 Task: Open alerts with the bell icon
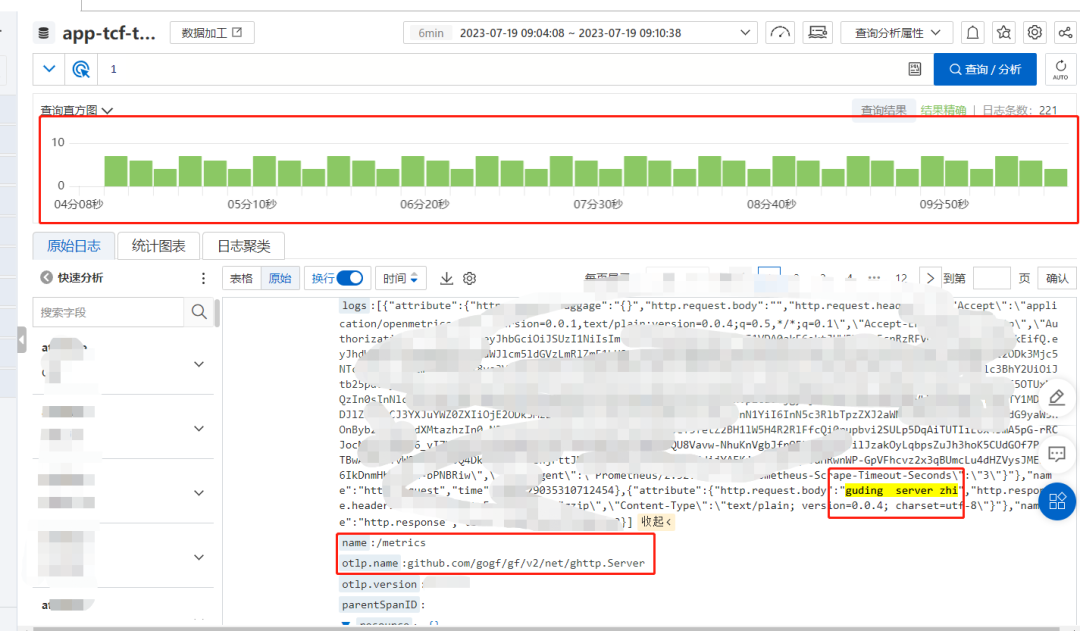pyautogui.click(x=973, y=32)
